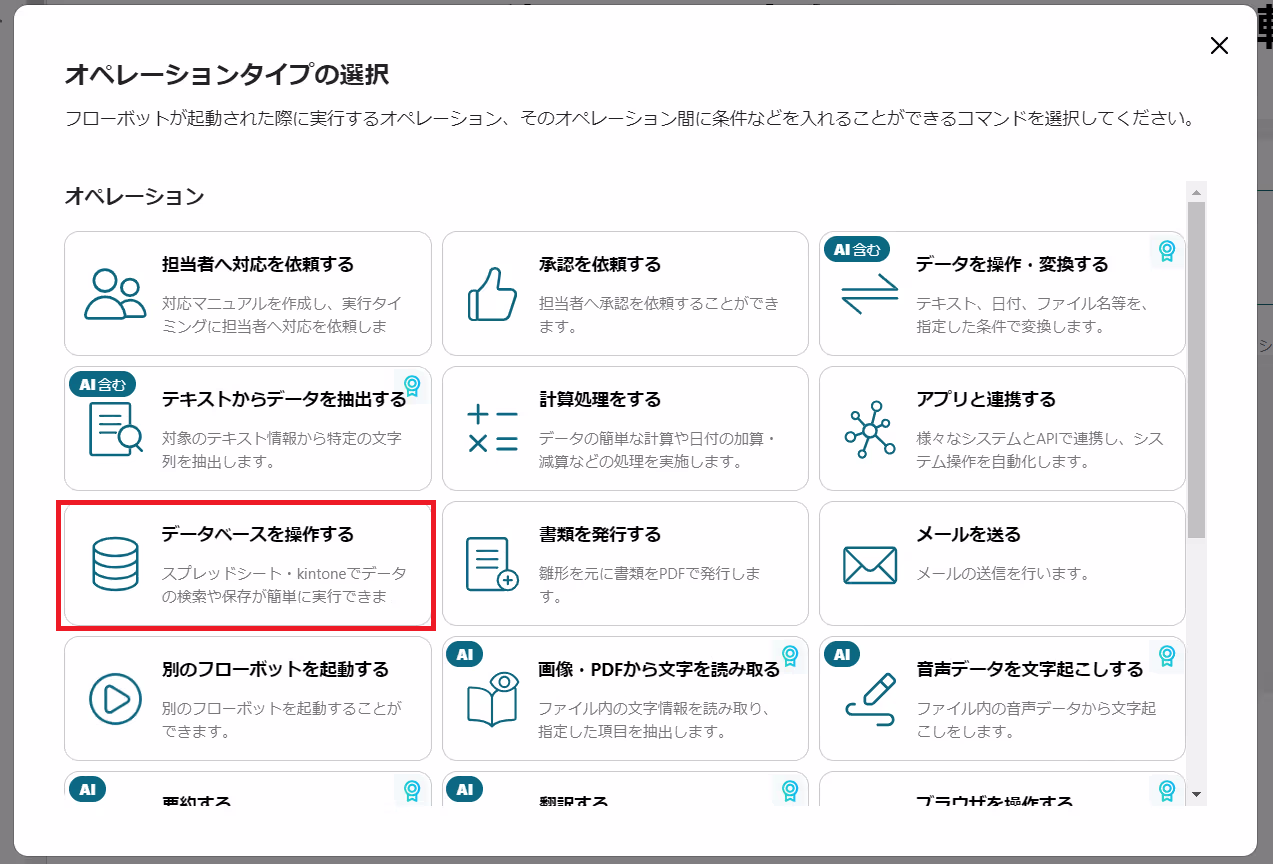
Task: Click the premium ribbon badge on 翻訳する card
Action: [789, 791]
